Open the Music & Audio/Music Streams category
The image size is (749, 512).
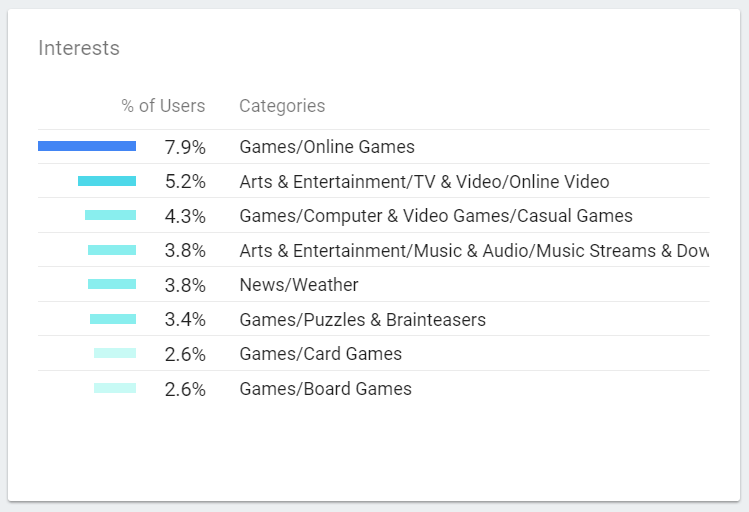[474, 251]
